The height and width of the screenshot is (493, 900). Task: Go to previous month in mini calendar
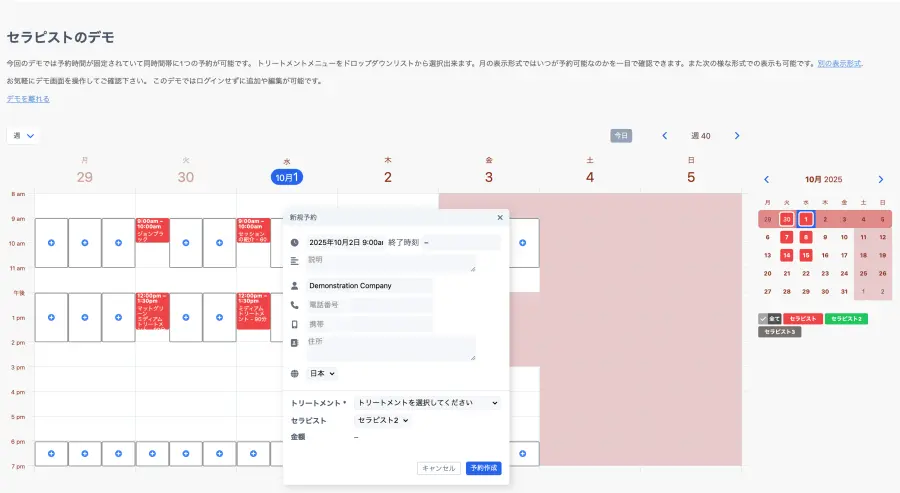tap(767, 180)
